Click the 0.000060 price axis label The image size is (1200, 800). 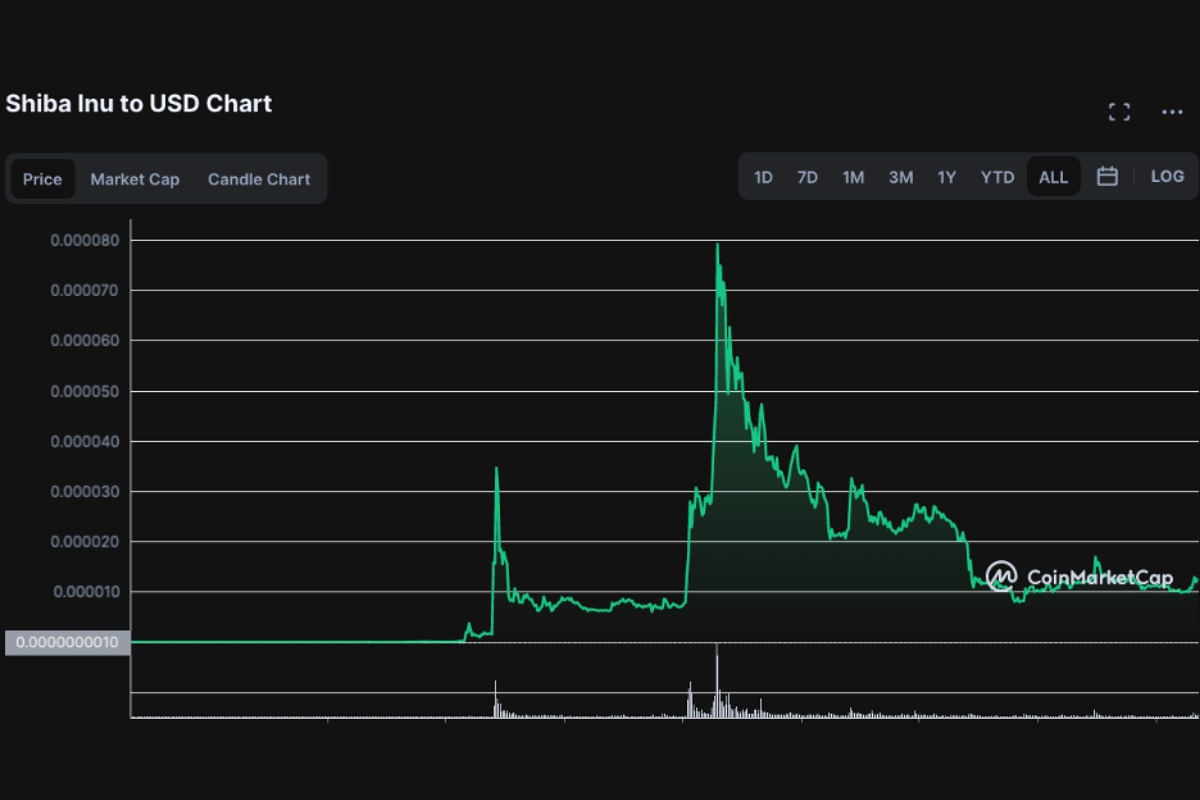[x=85, y=340]
